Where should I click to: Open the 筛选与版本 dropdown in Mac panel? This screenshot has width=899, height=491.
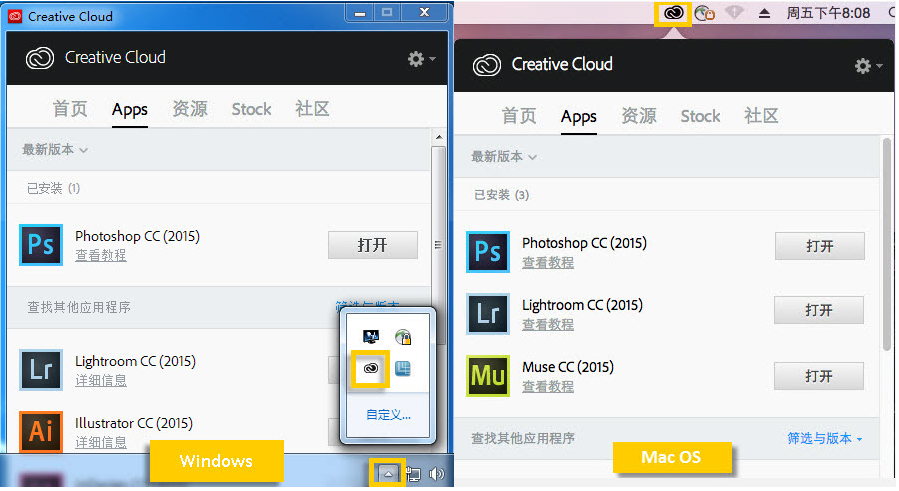[825, 438]
